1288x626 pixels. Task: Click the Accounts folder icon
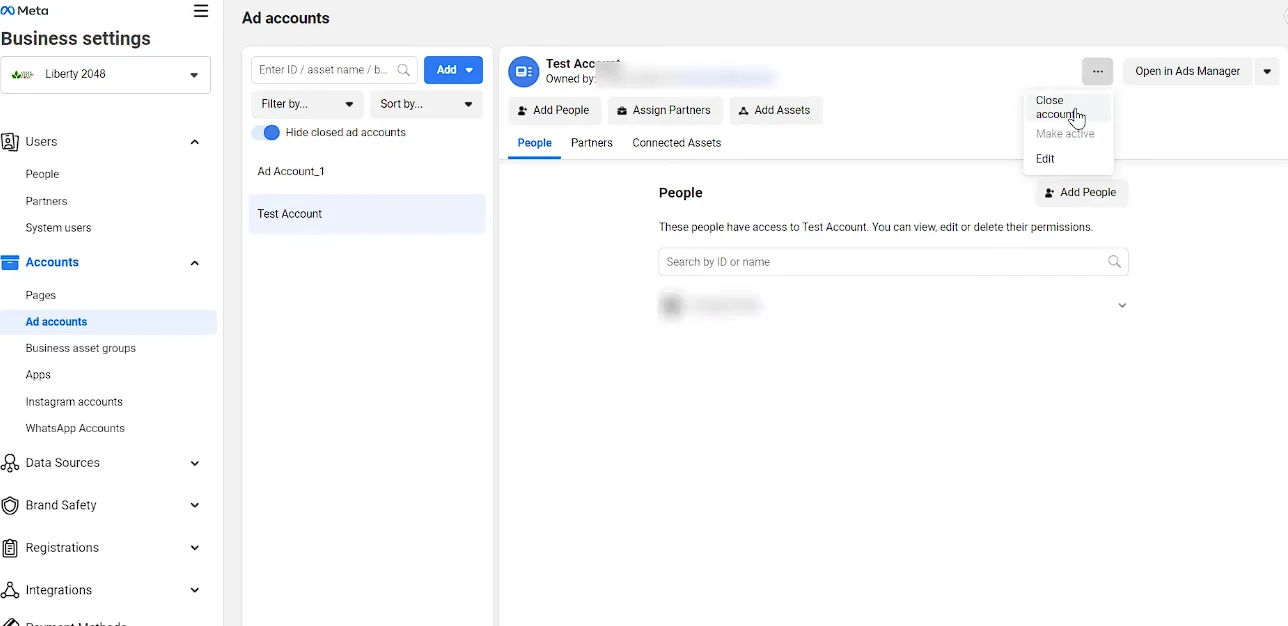coord(10,263)
